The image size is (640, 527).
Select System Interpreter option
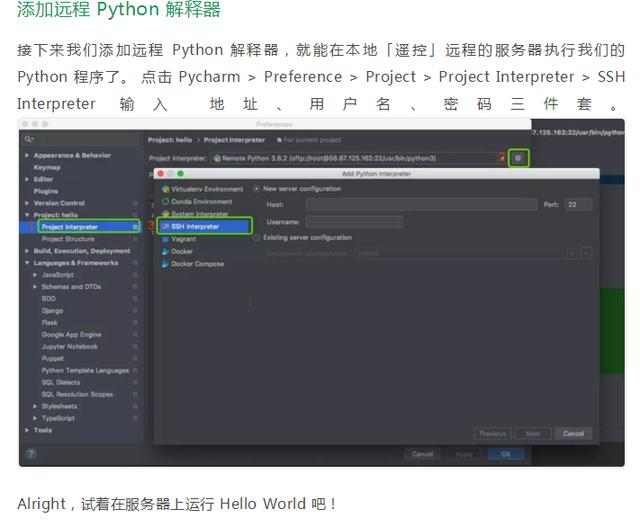[x=195, y=213]
